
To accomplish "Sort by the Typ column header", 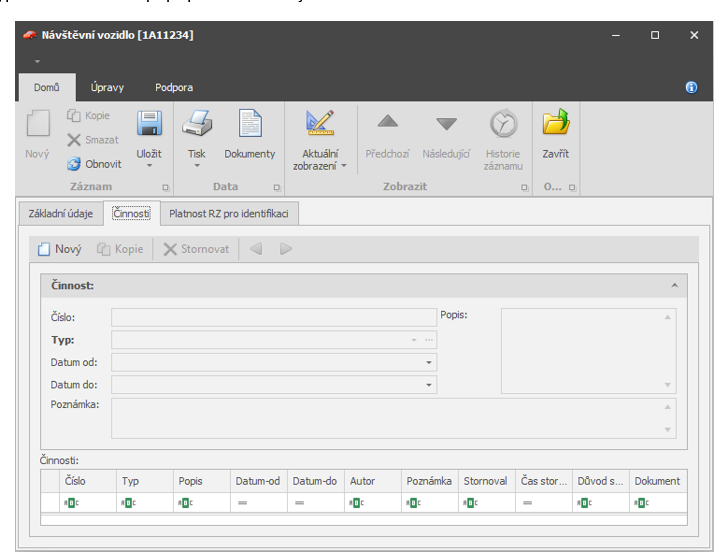I will coord(145,481).
